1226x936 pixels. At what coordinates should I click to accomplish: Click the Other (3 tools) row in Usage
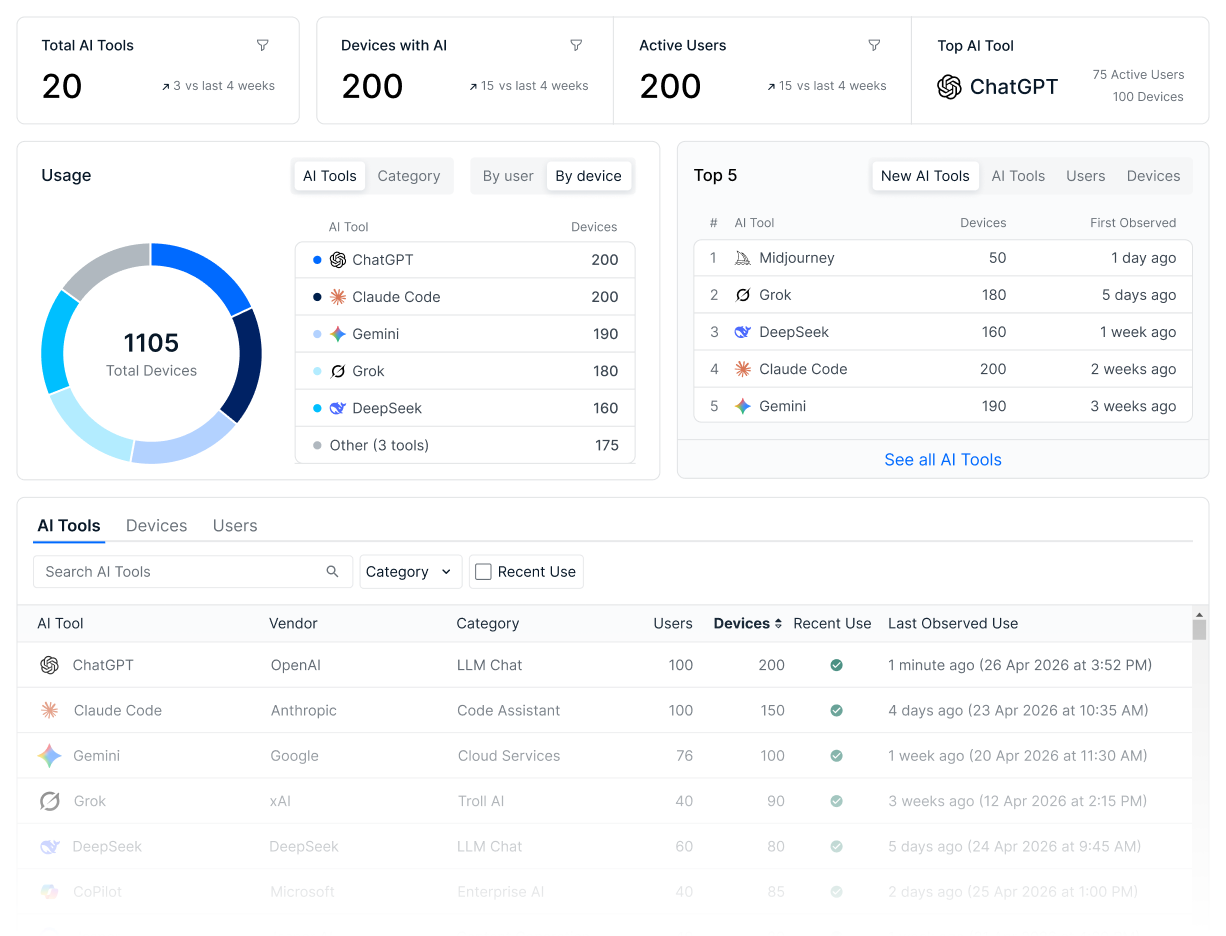(x=465, y=445)
